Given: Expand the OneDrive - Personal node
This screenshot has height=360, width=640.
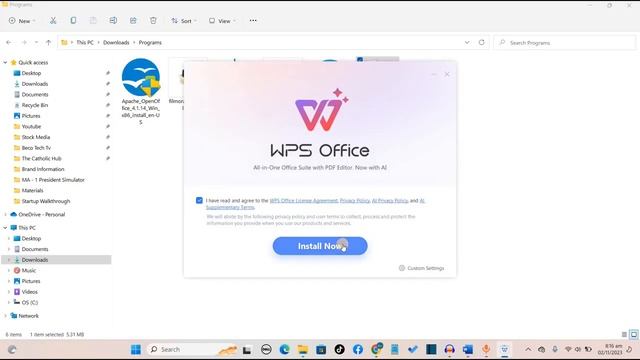Looking at the screenshot, I should 5,214.
